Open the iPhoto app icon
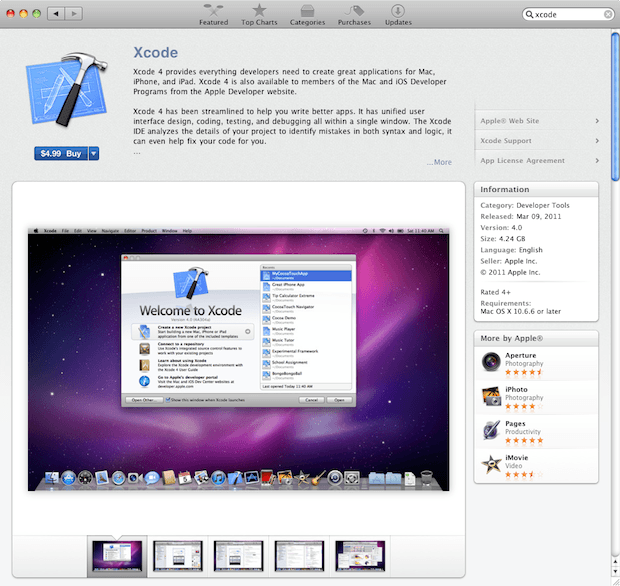620x586 pixels. pyautogui.click(x=491, y=396)
